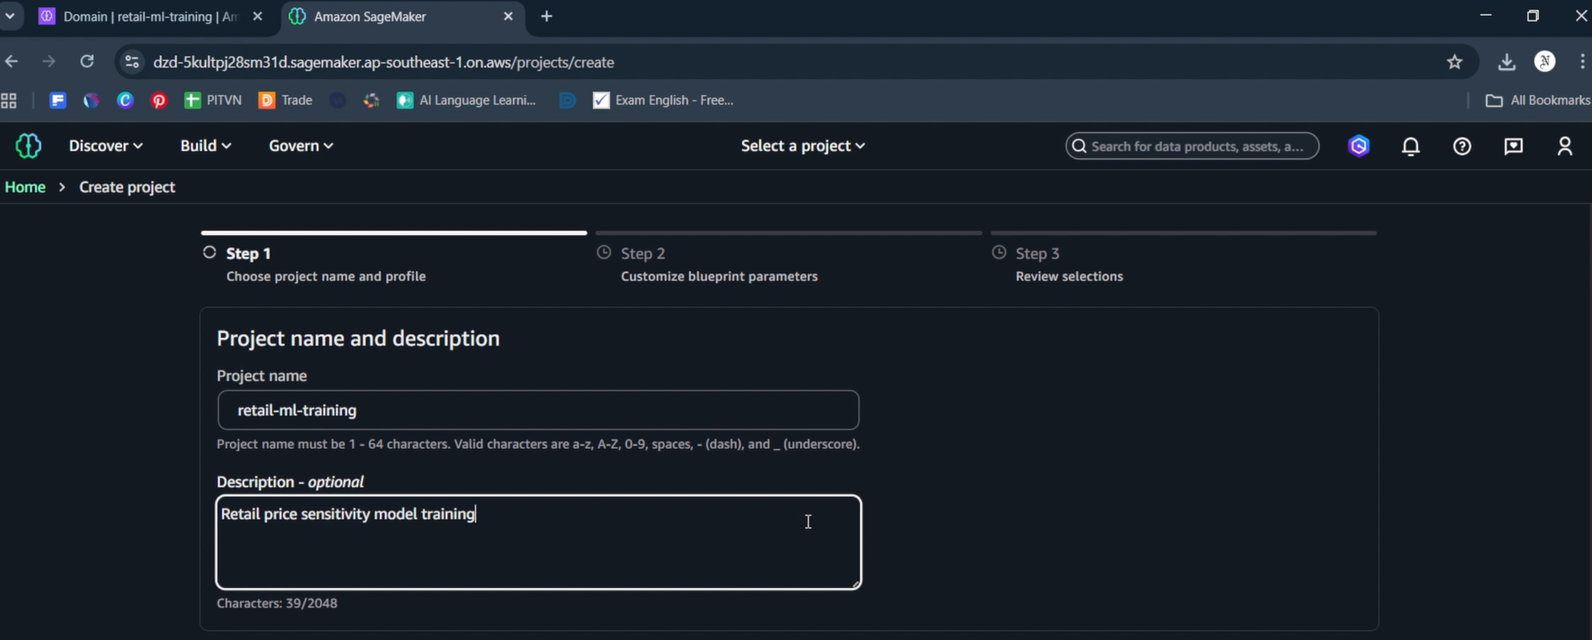Click the SageMaker logo icon
This screenshot has height=640, width=1592.
click(x=28, y=146)
